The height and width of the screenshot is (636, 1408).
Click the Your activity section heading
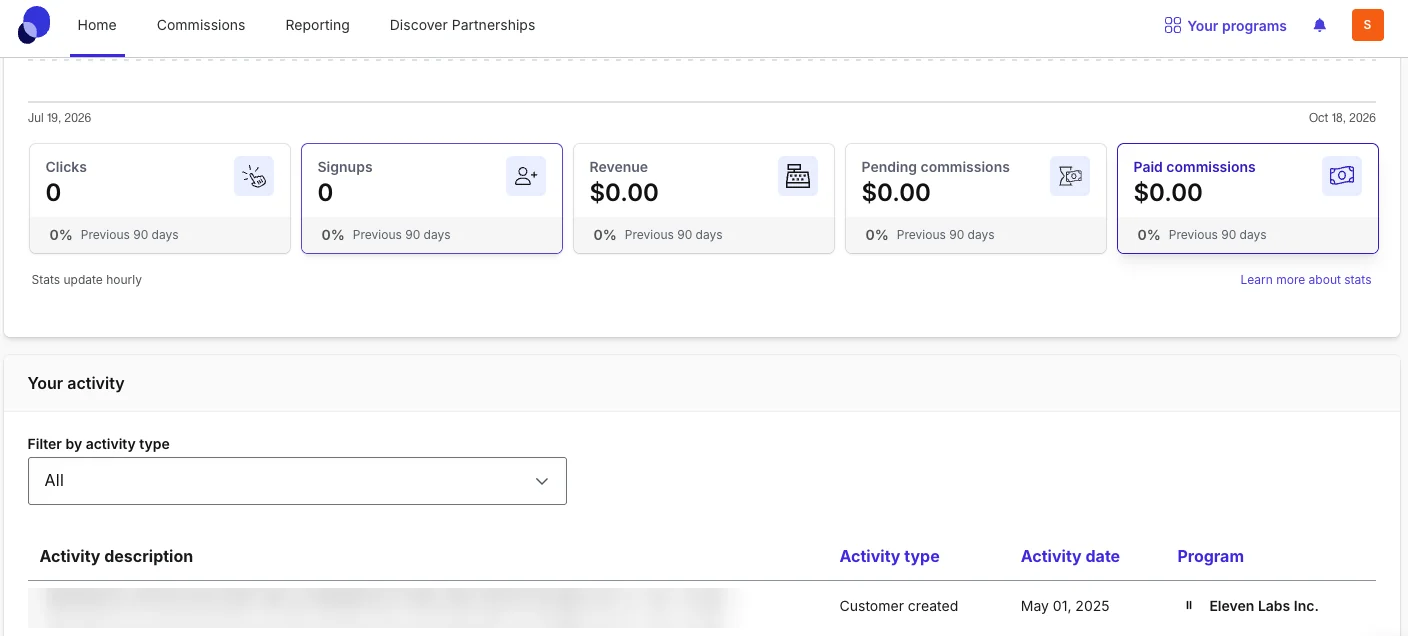coord(76,383)
